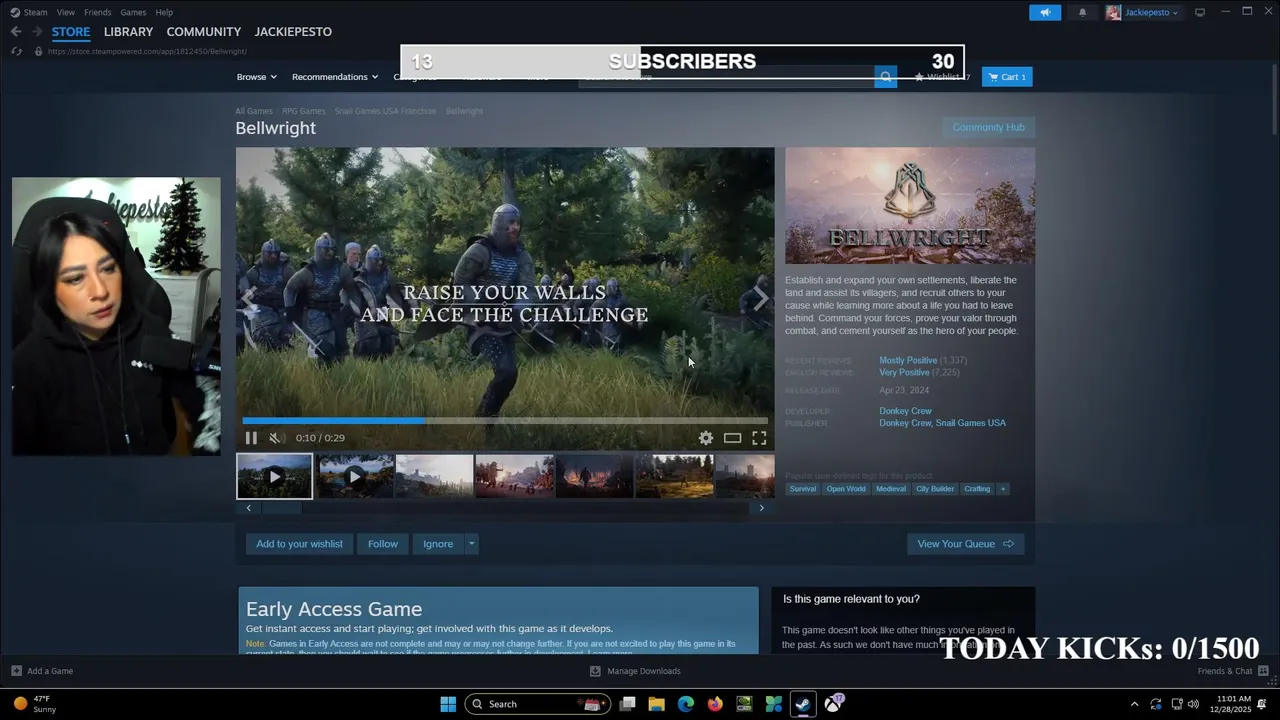This screenshot has width=1280, height=720.
Task: Go to the STORE tab
Action: coord(71,32)
